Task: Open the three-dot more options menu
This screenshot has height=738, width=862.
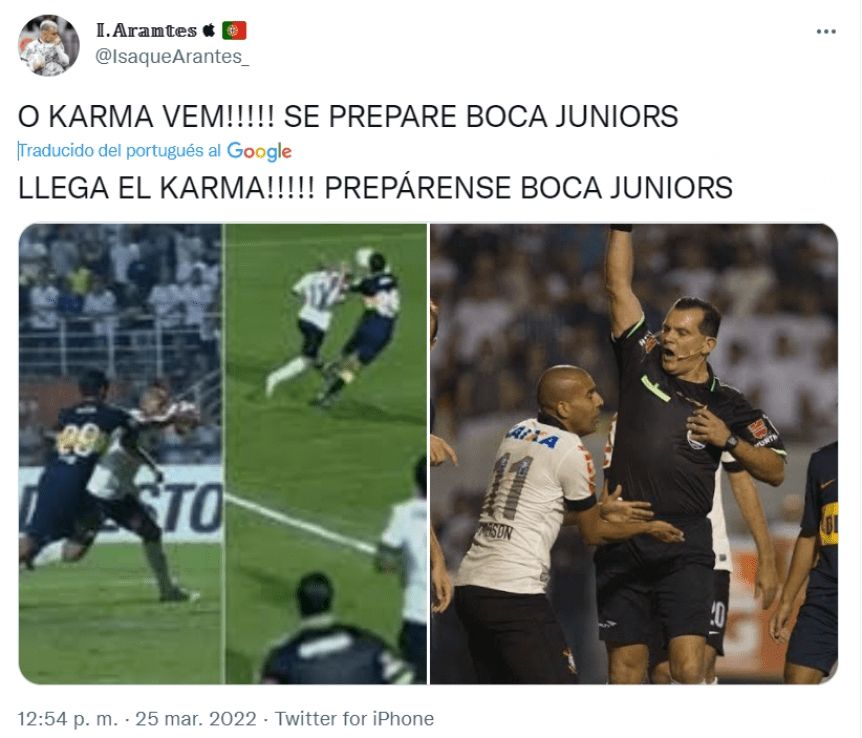Action: tap(826, 31)
